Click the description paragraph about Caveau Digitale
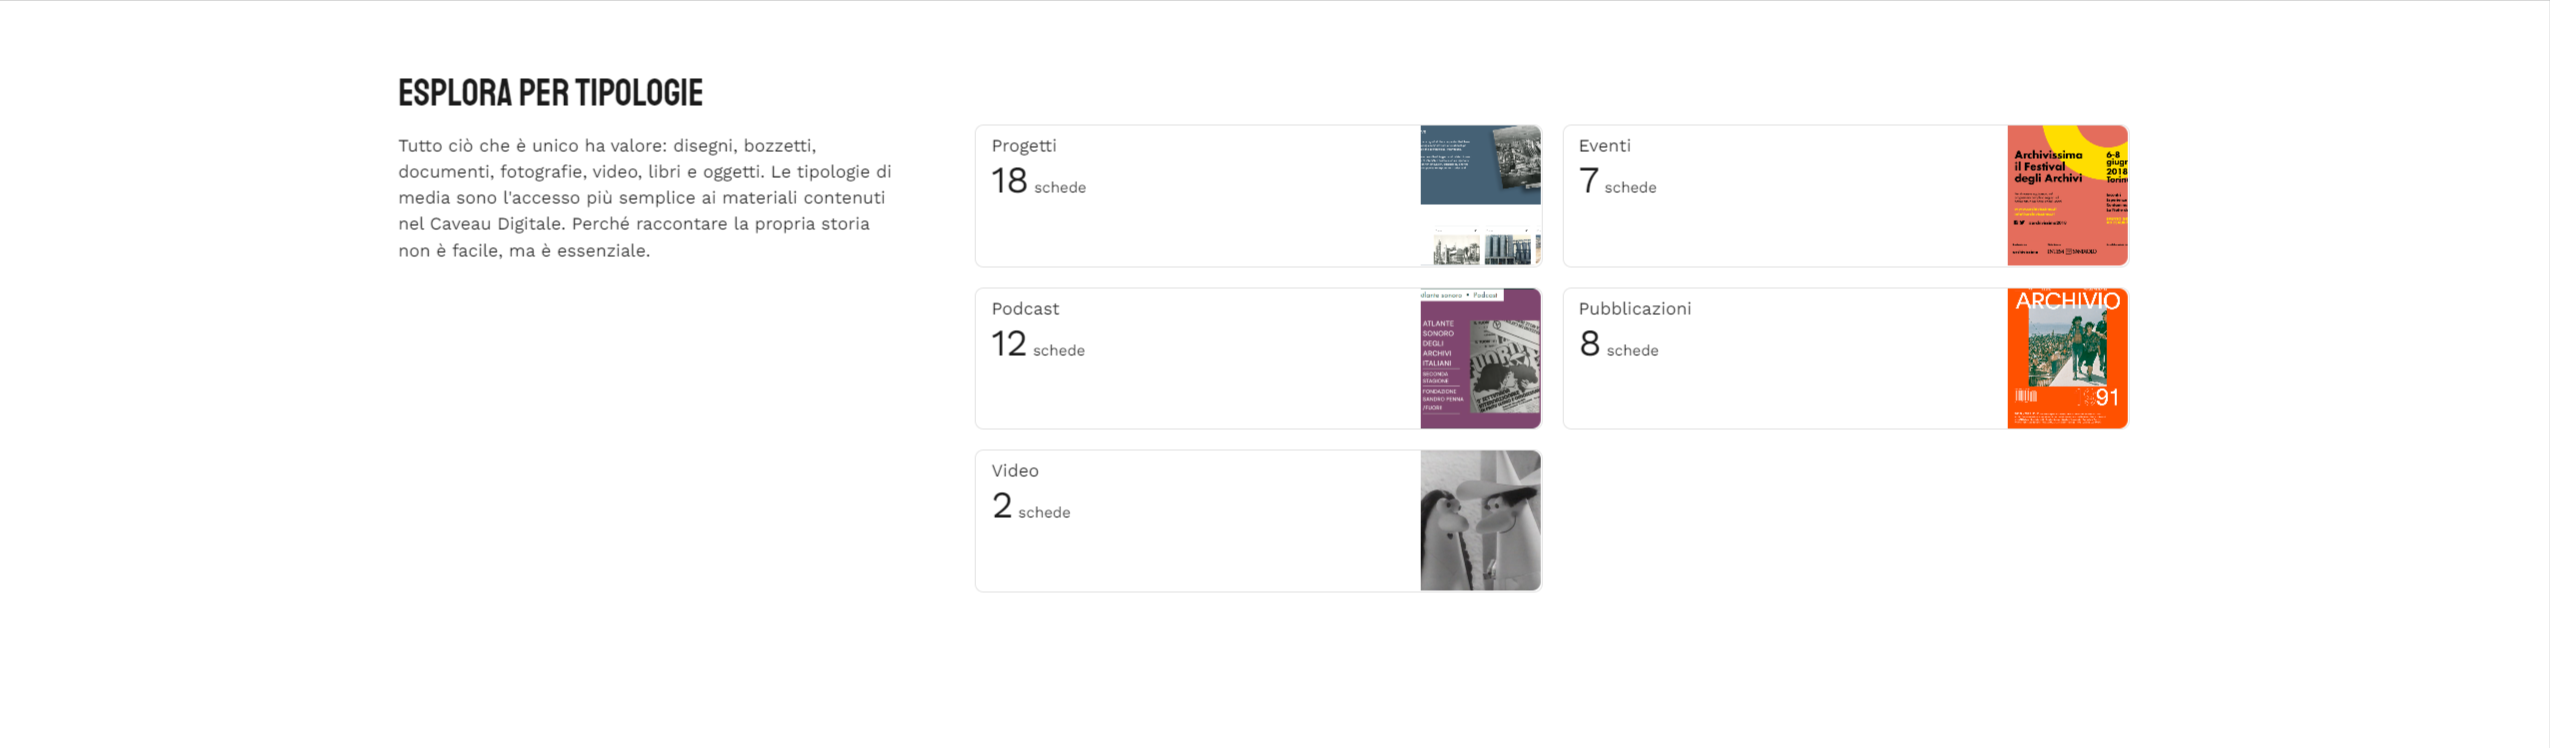The image size is (2550, 748). coord(644,198)
